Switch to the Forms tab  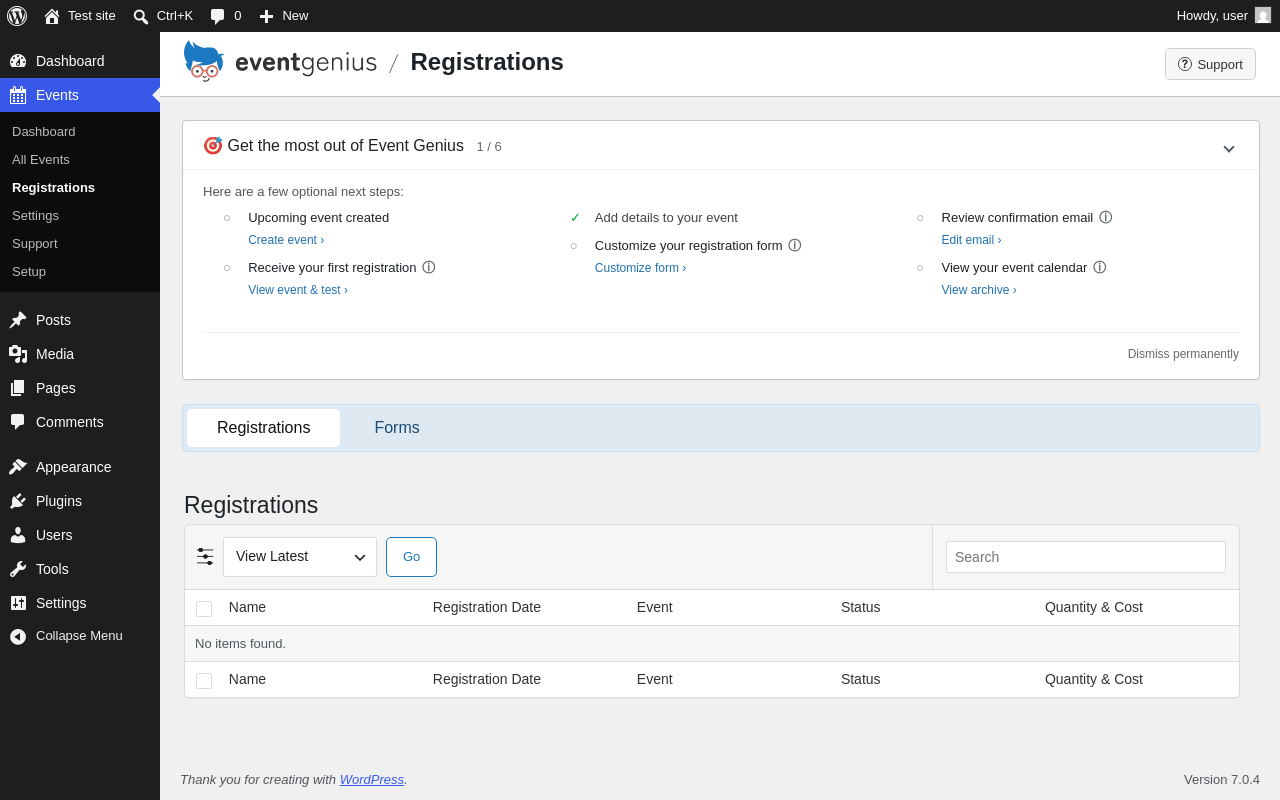coord(397,428)
